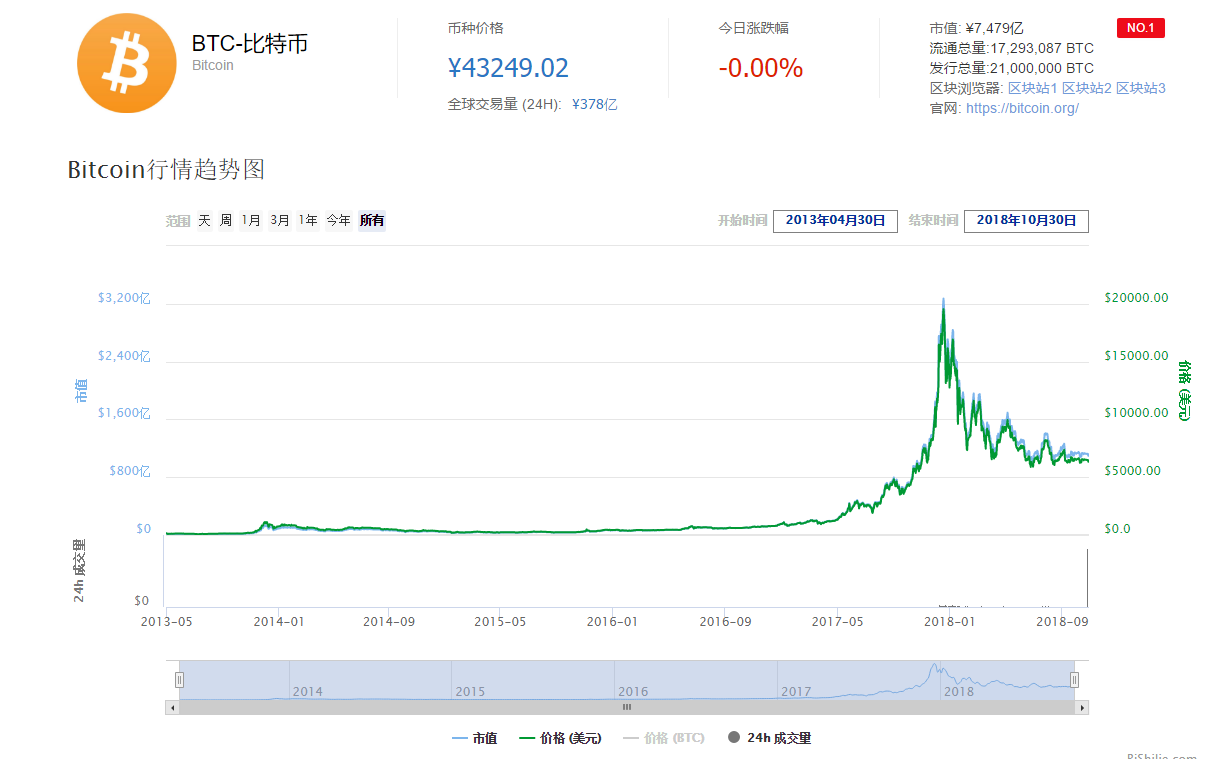The width and height of the screenshot is (1210, 759).
Task: Toggle the 价格 (BTC) series in legend
Action: point(664,738)
